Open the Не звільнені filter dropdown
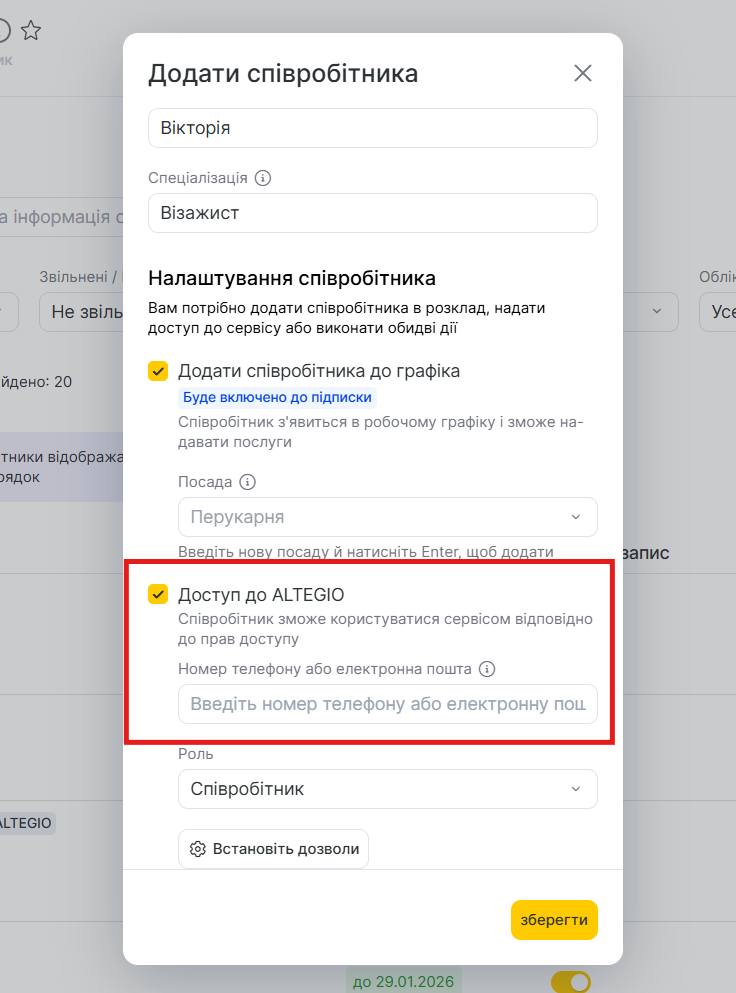The image size is (736, 993). tap(80, 312)
